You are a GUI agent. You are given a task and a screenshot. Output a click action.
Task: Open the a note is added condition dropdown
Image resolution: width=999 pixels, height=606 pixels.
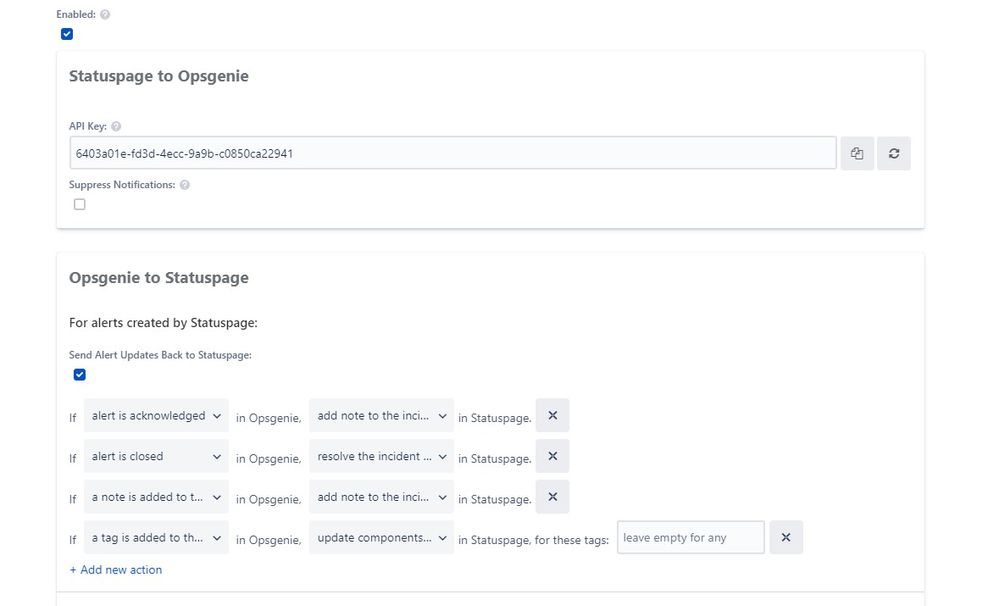(x=156, y=497)
